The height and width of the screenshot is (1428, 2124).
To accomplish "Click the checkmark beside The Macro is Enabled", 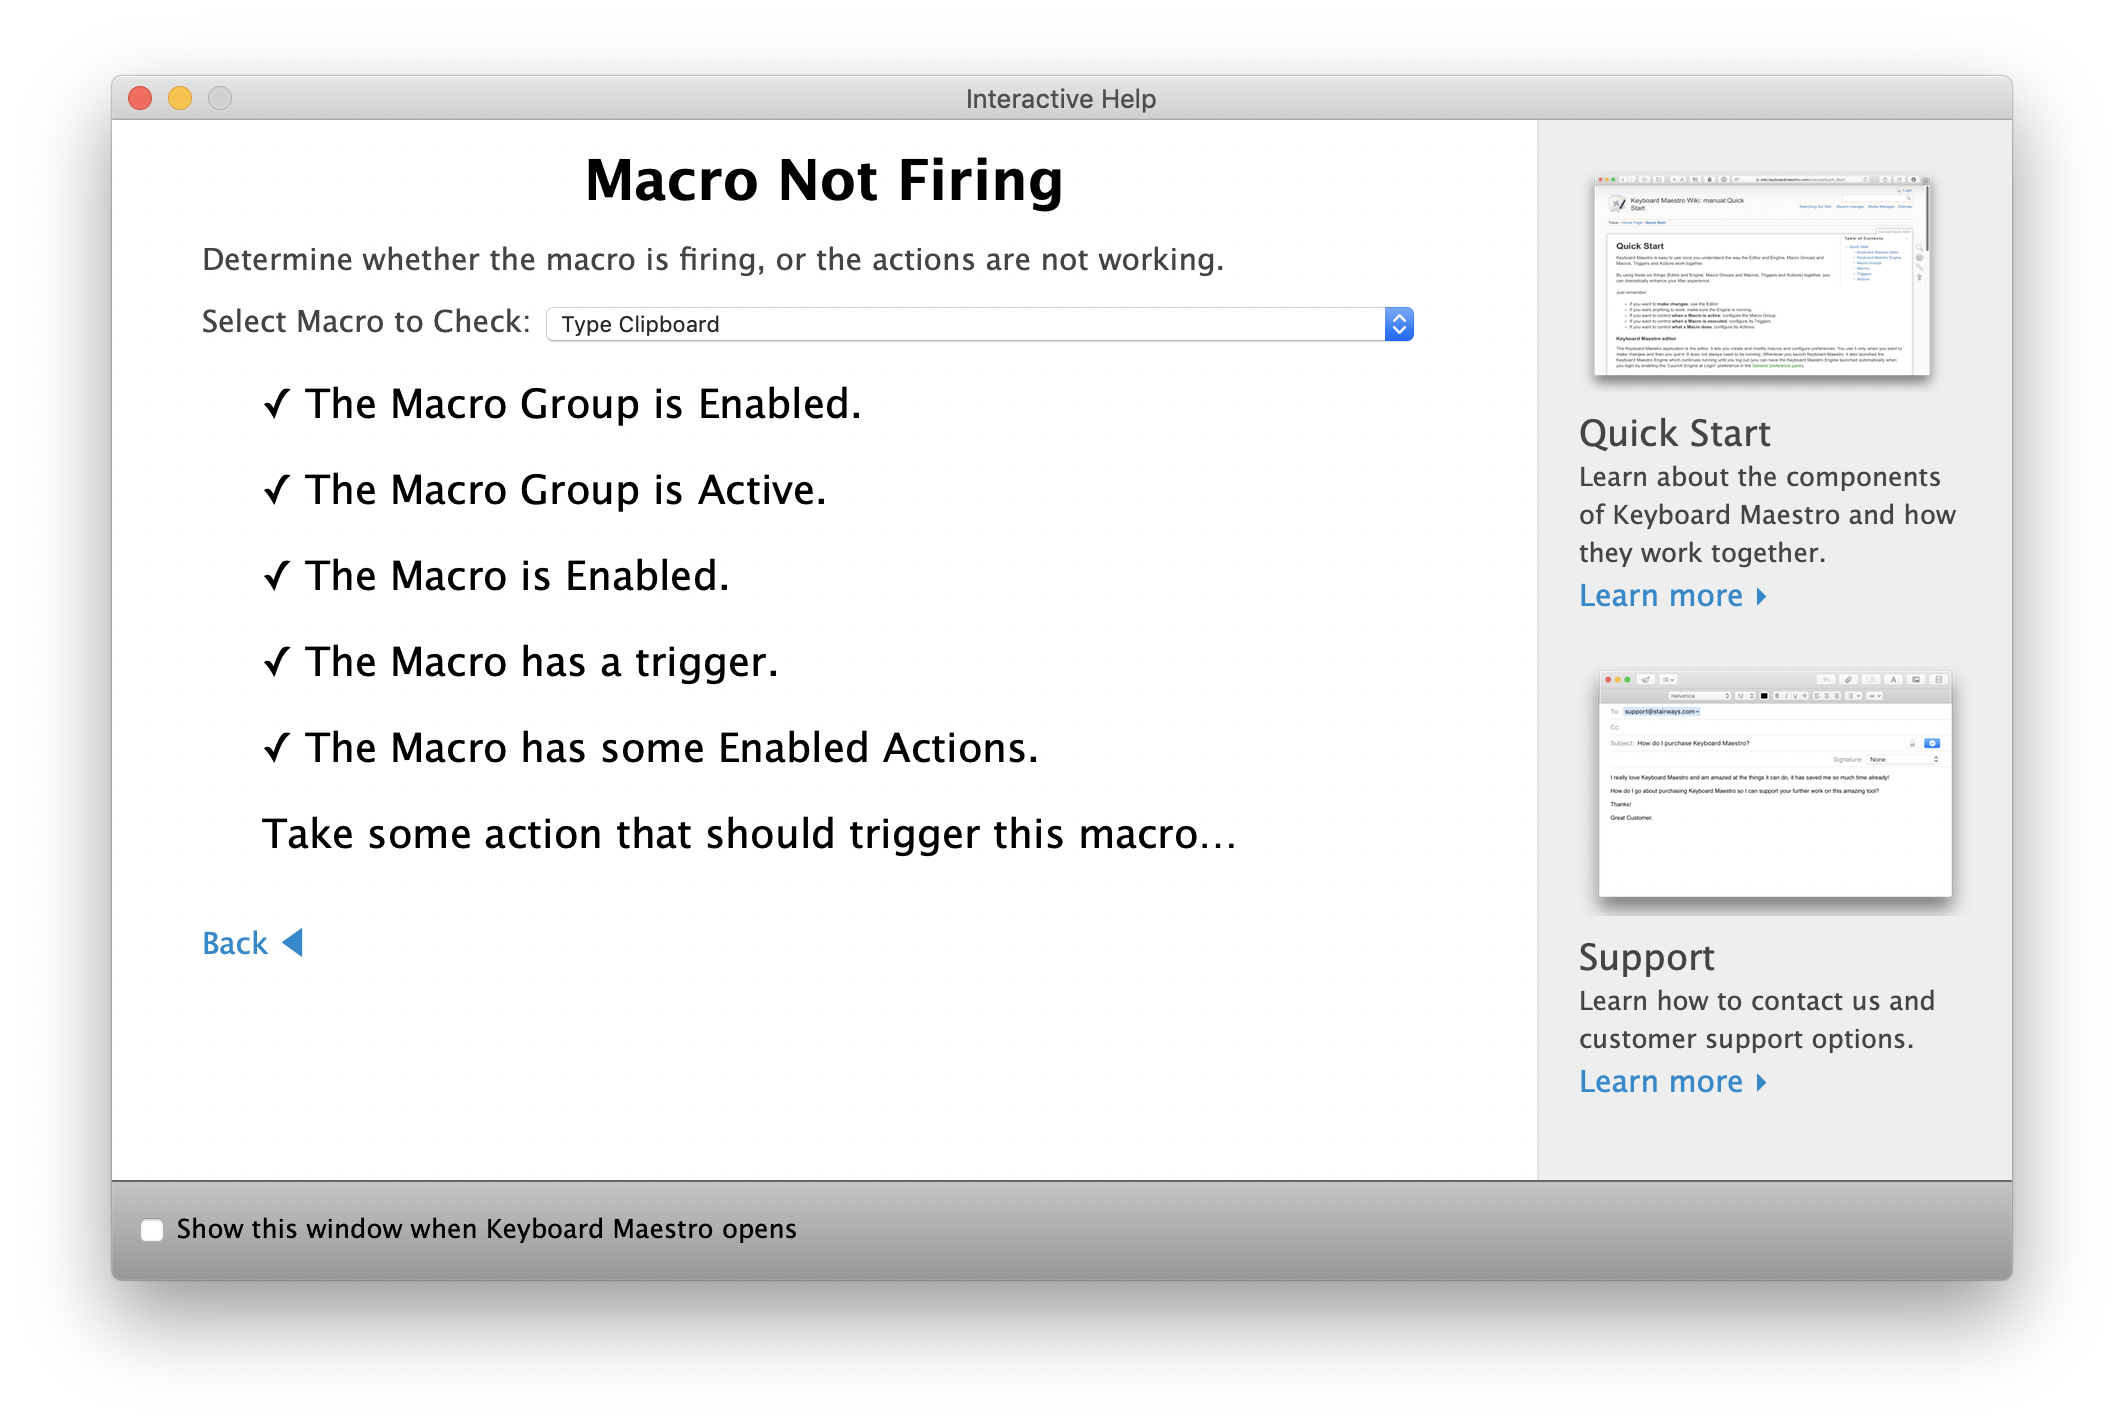I will (x=277, y=576).
